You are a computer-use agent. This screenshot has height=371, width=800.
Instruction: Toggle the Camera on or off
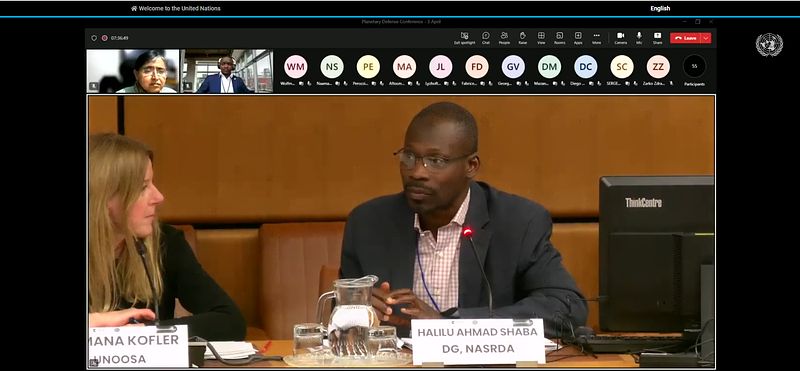620,36
